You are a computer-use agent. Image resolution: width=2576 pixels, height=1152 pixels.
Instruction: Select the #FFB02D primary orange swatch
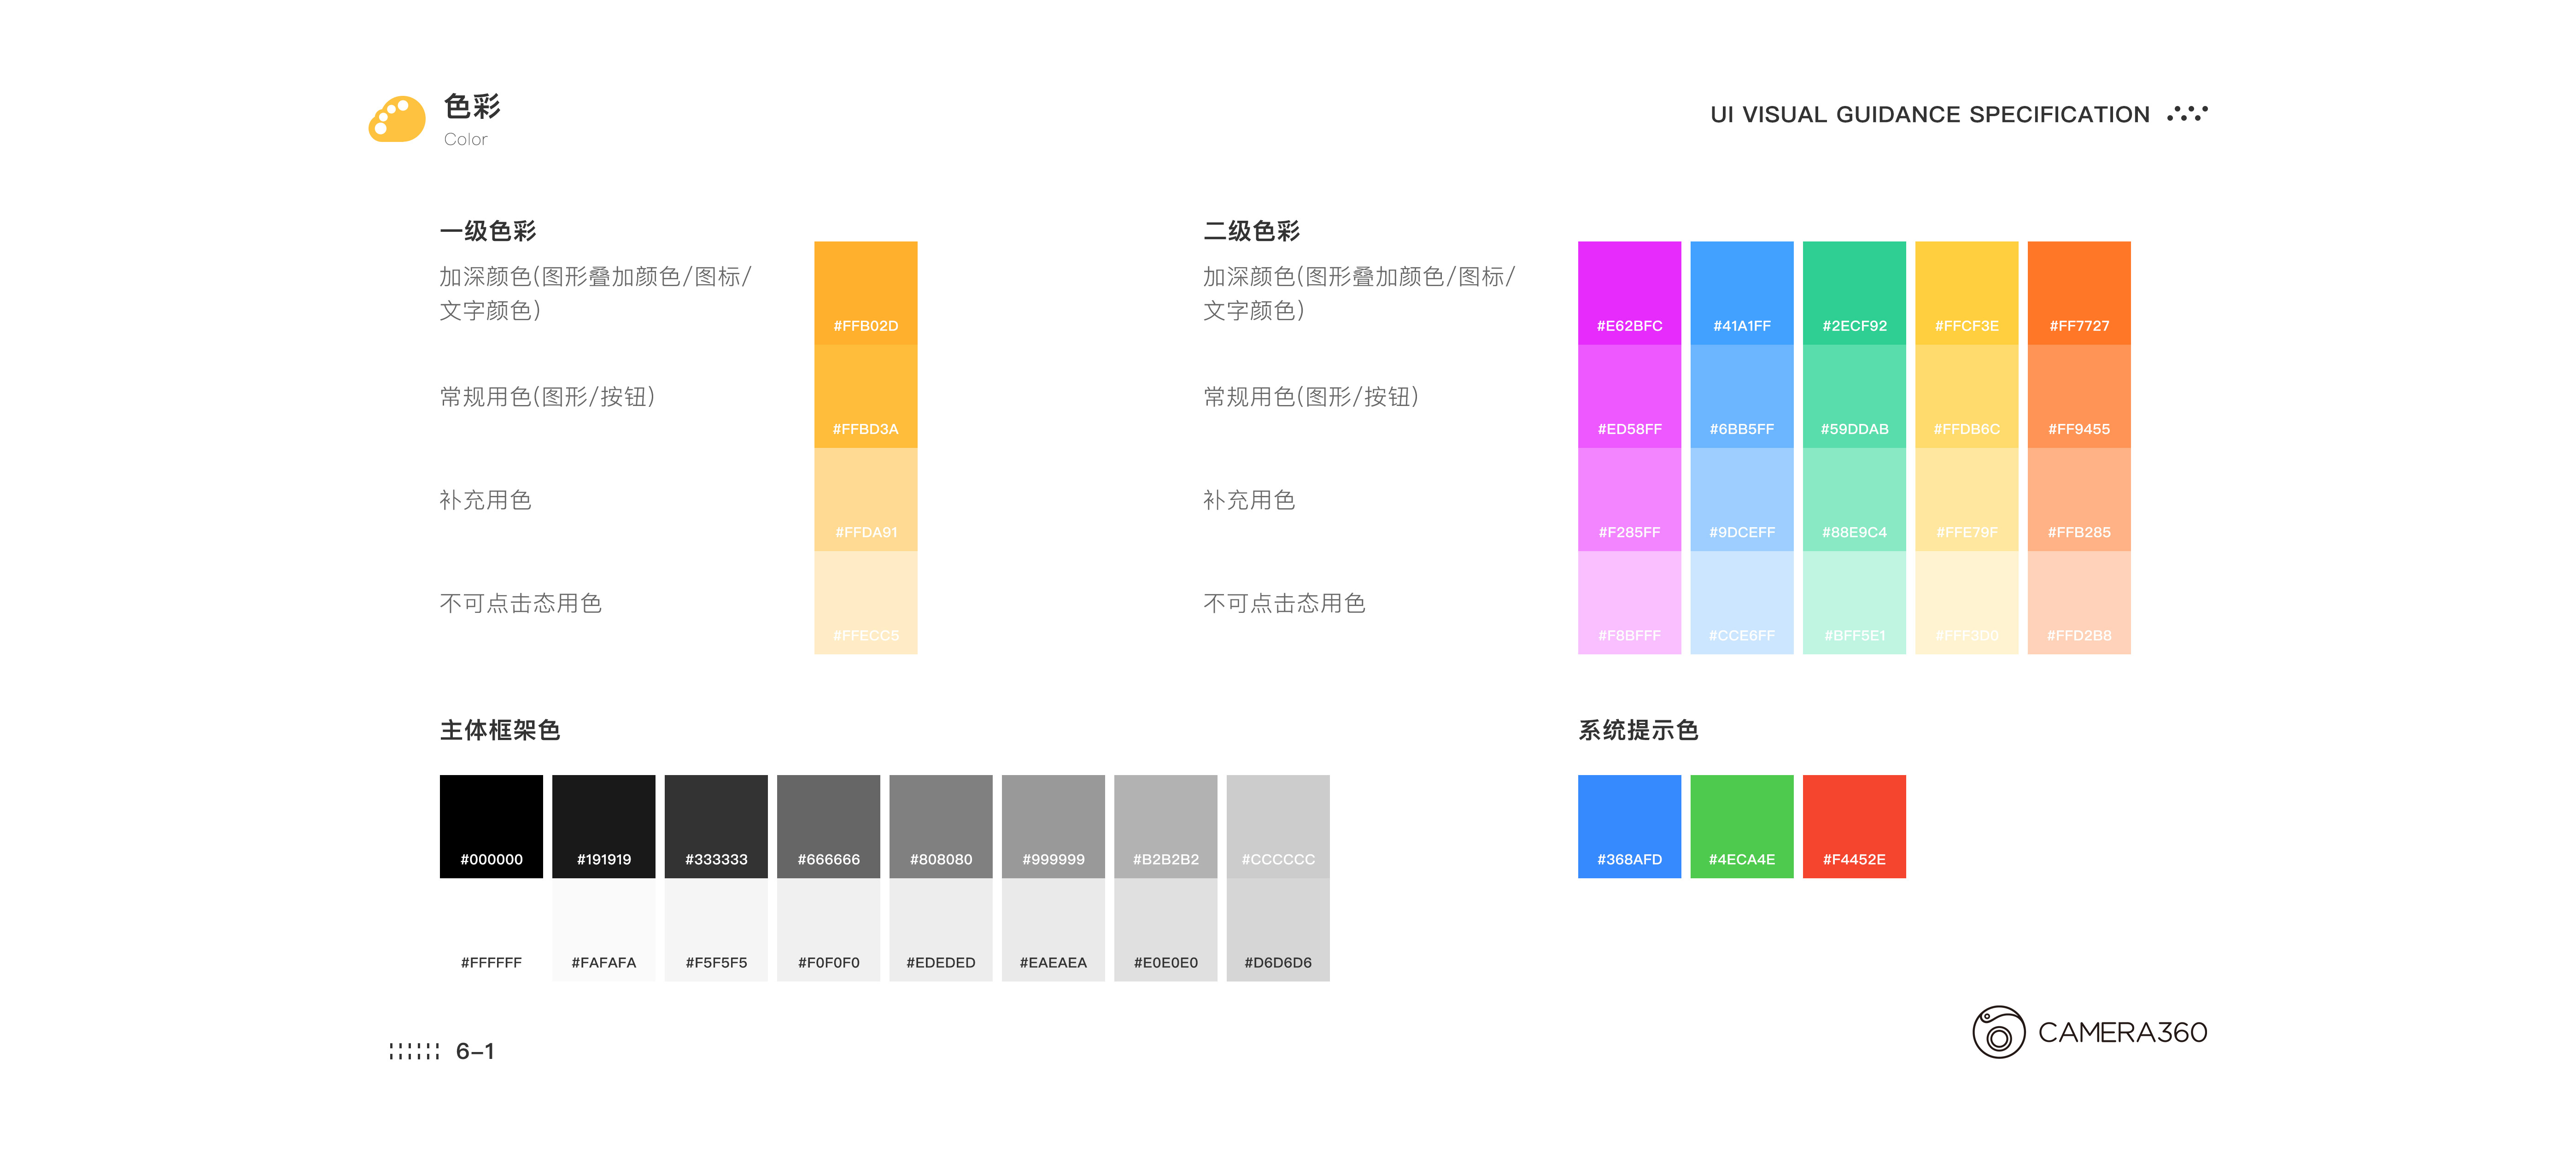pyautogui.click(x=866, y=293)
